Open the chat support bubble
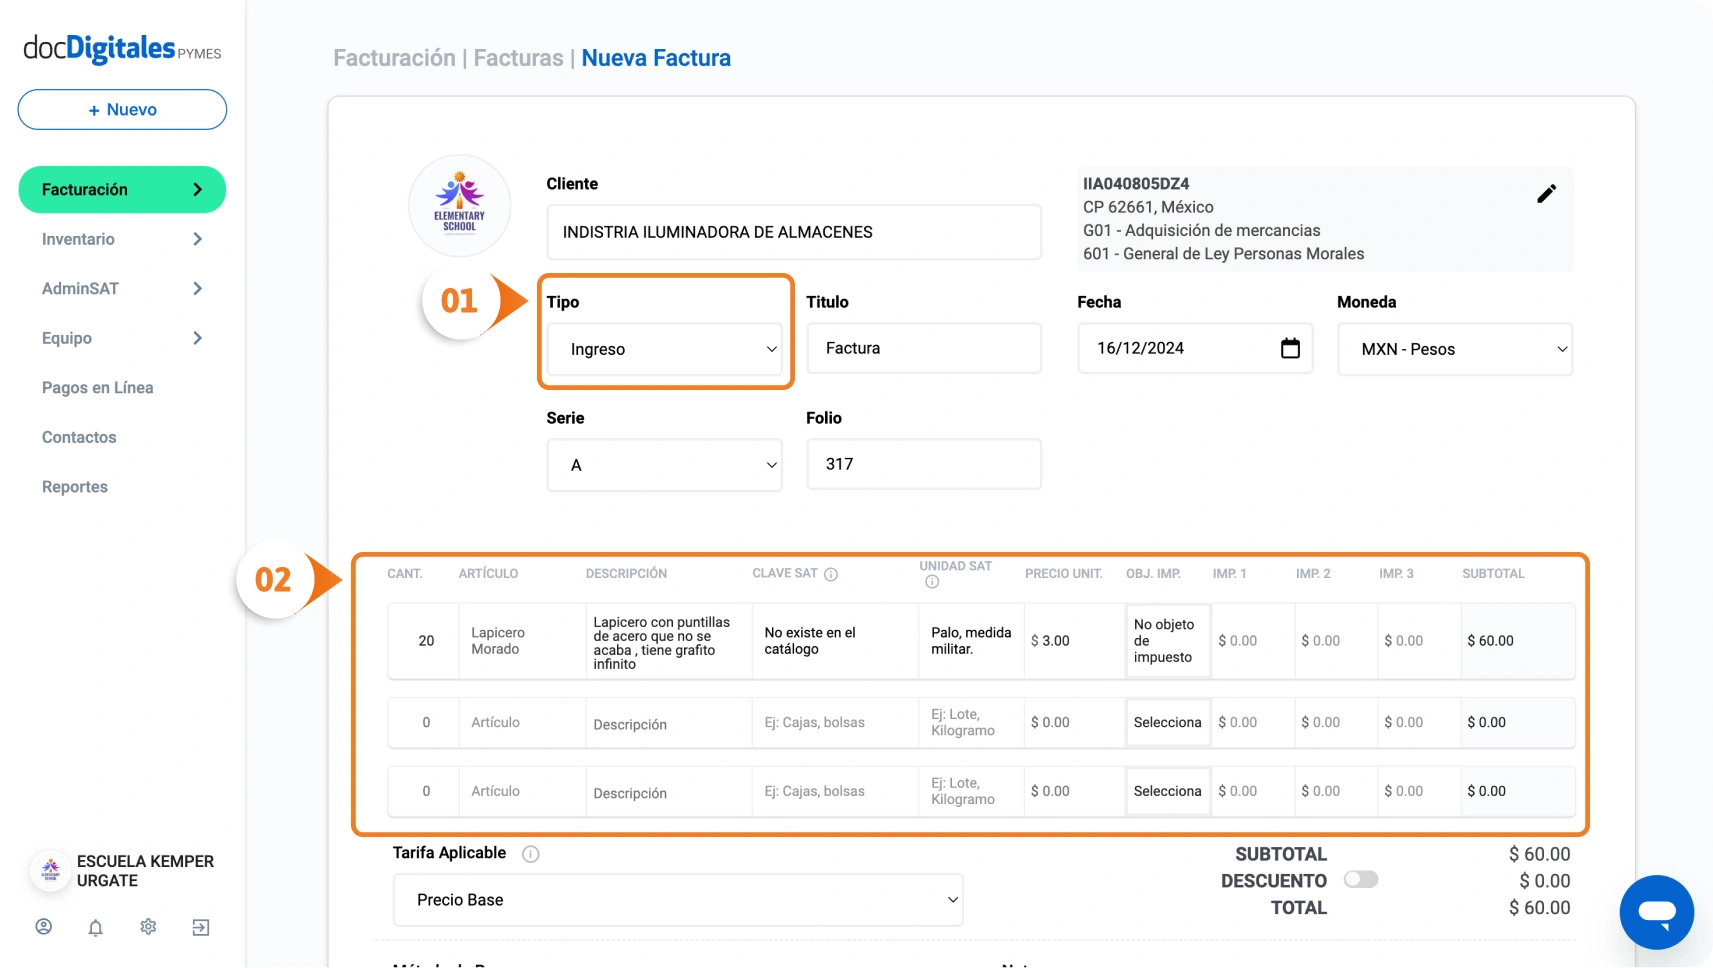 [1656, 912]
